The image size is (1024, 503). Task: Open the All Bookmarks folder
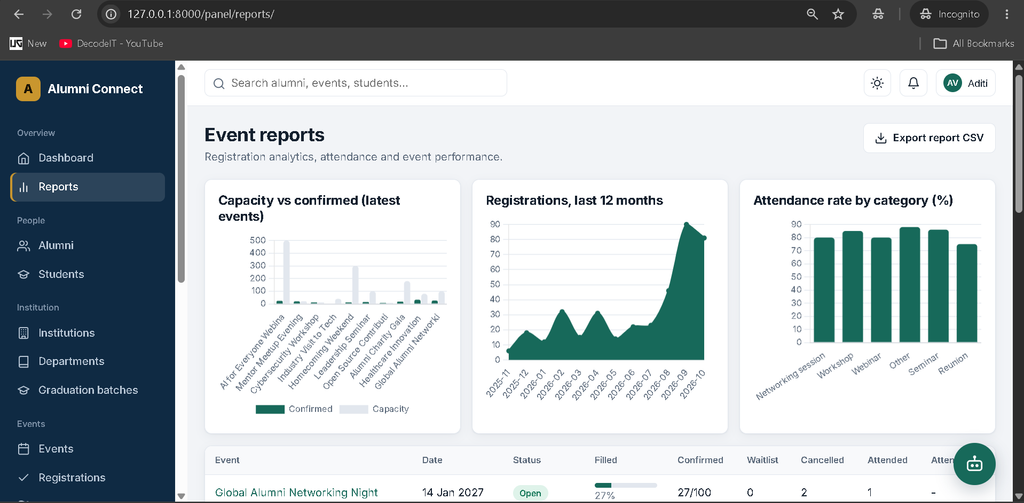tap(973, 43)
